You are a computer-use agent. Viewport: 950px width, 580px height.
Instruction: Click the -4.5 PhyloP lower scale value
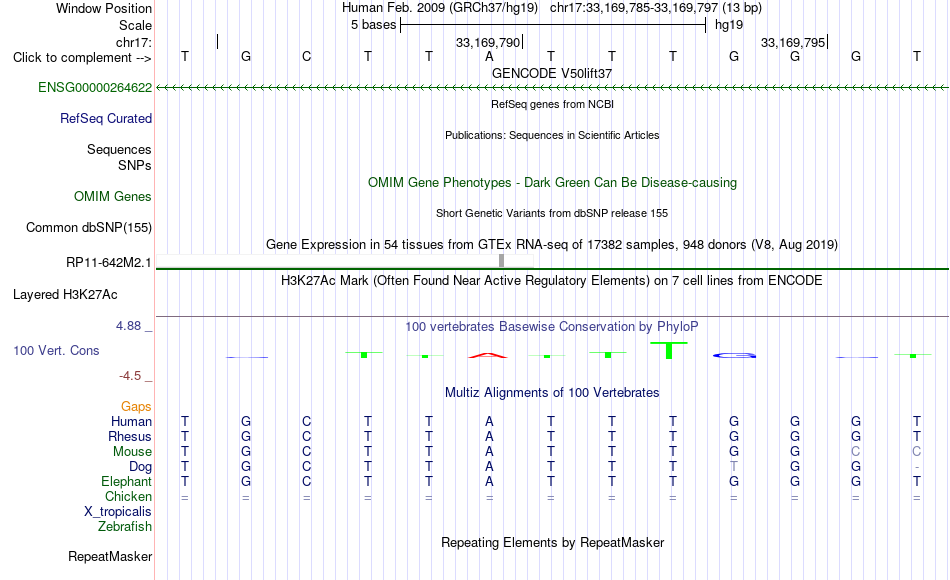click(x=130, y=376)
